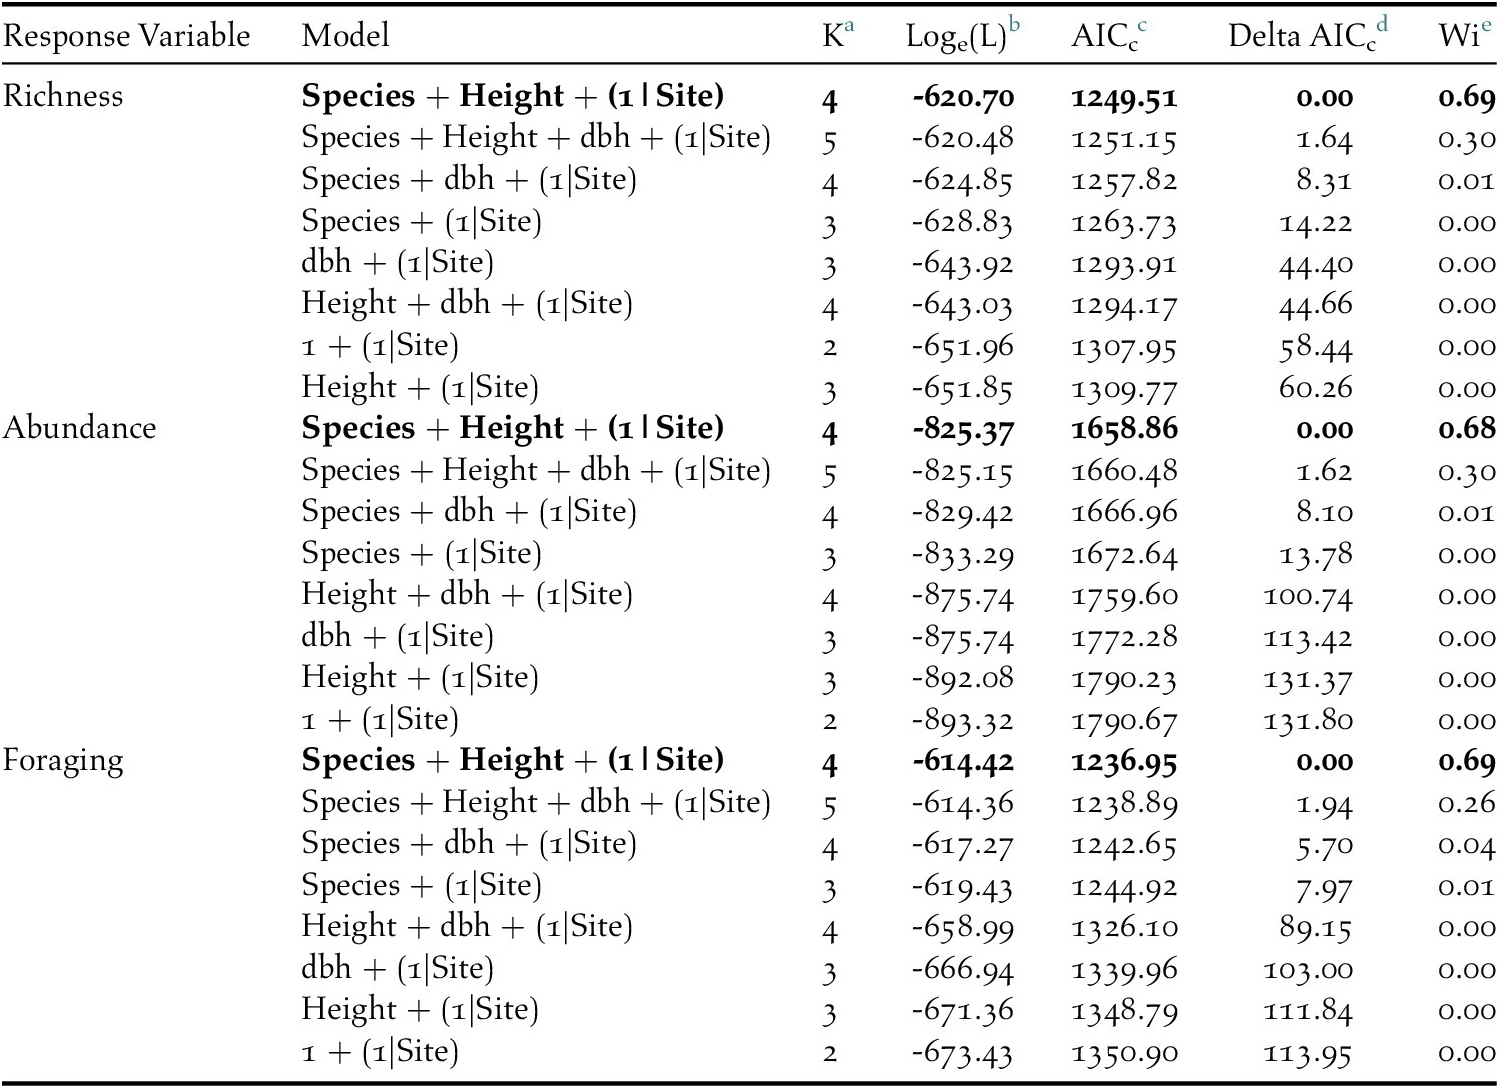
Task: Click the "Abundance" response variable label
Action: tap(79, 428)
